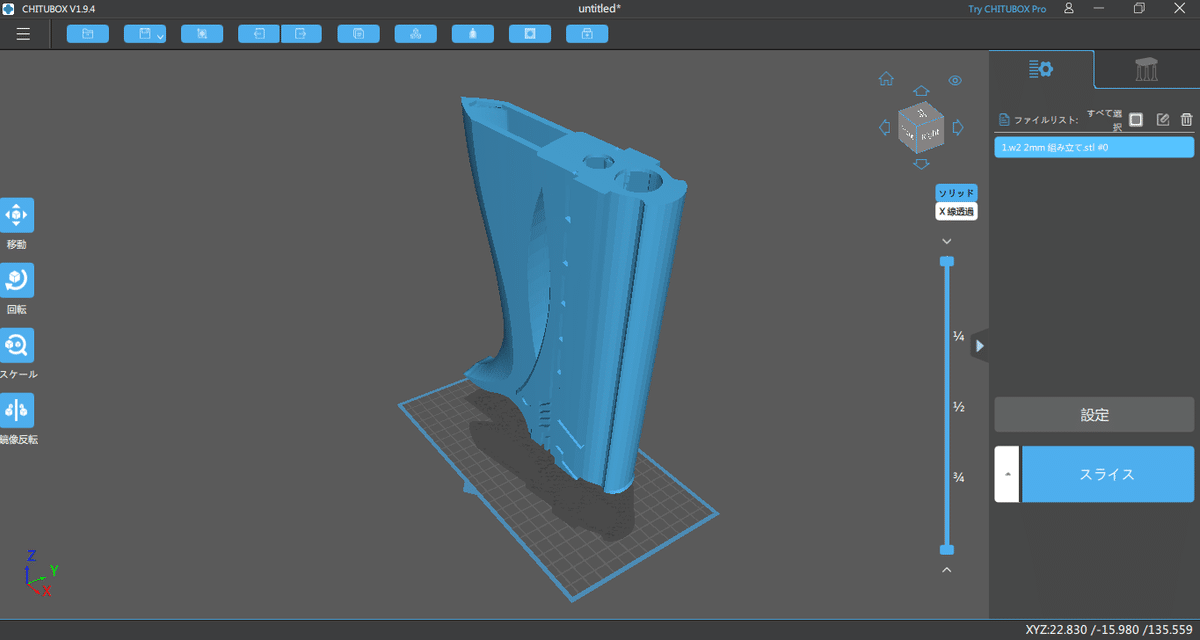Click the redo toolbar icon
The image size is (1200, 640).
(301, 34)
